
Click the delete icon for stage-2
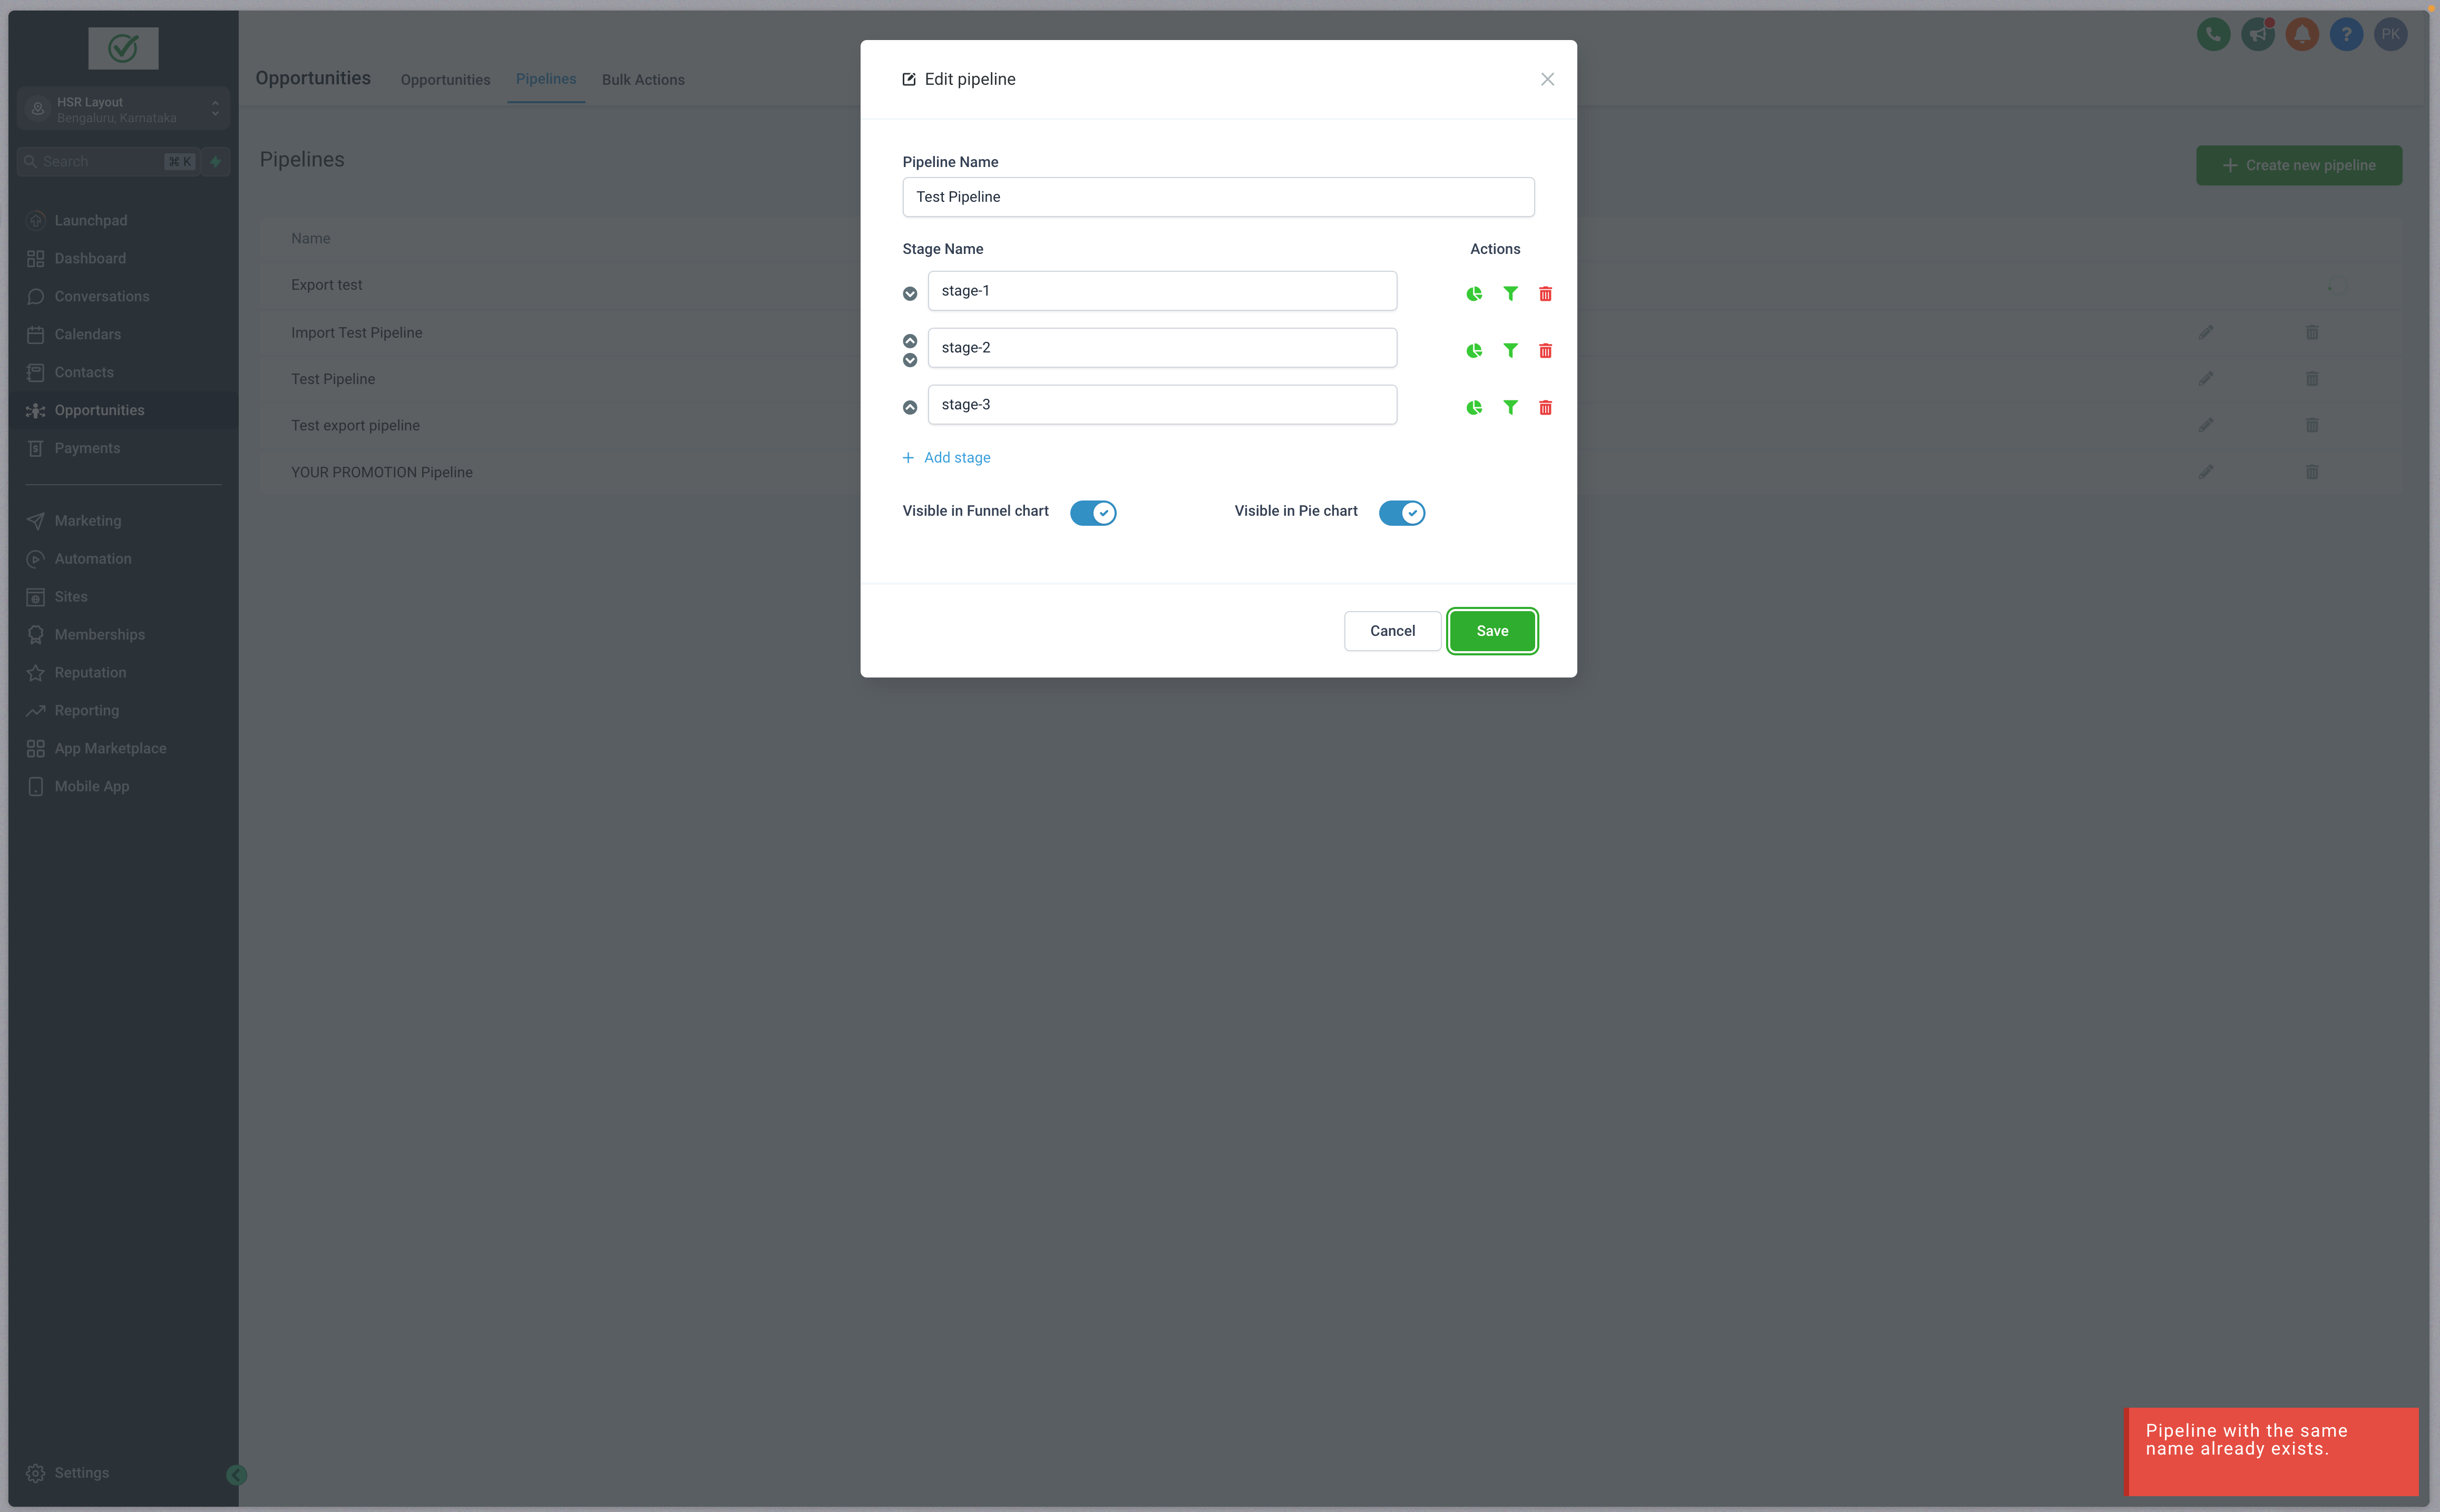coord(1544,350)
